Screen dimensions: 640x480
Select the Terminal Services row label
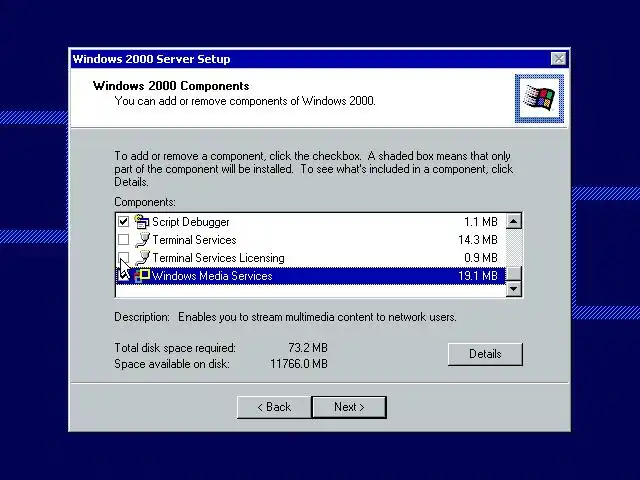(x=194, y=240)
